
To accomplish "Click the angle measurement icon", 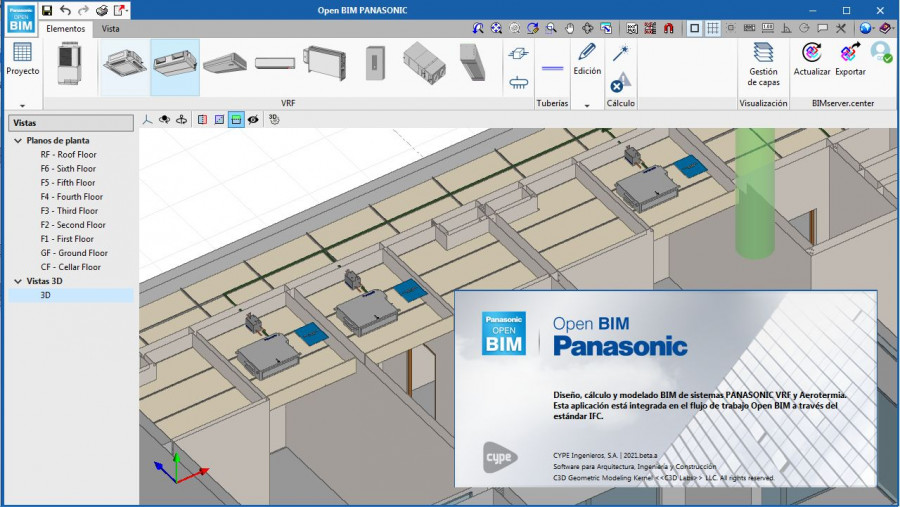I will (786, 28).
